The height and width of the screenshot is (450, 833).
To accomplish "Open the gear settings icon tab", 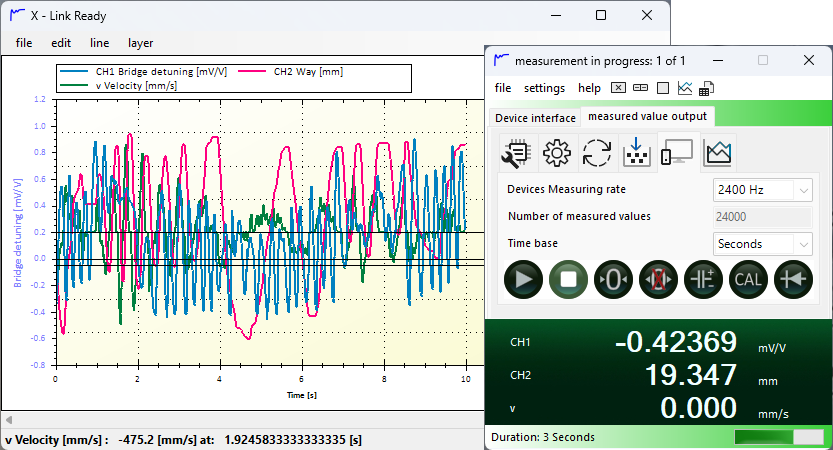I will click(x=556, y=153).
